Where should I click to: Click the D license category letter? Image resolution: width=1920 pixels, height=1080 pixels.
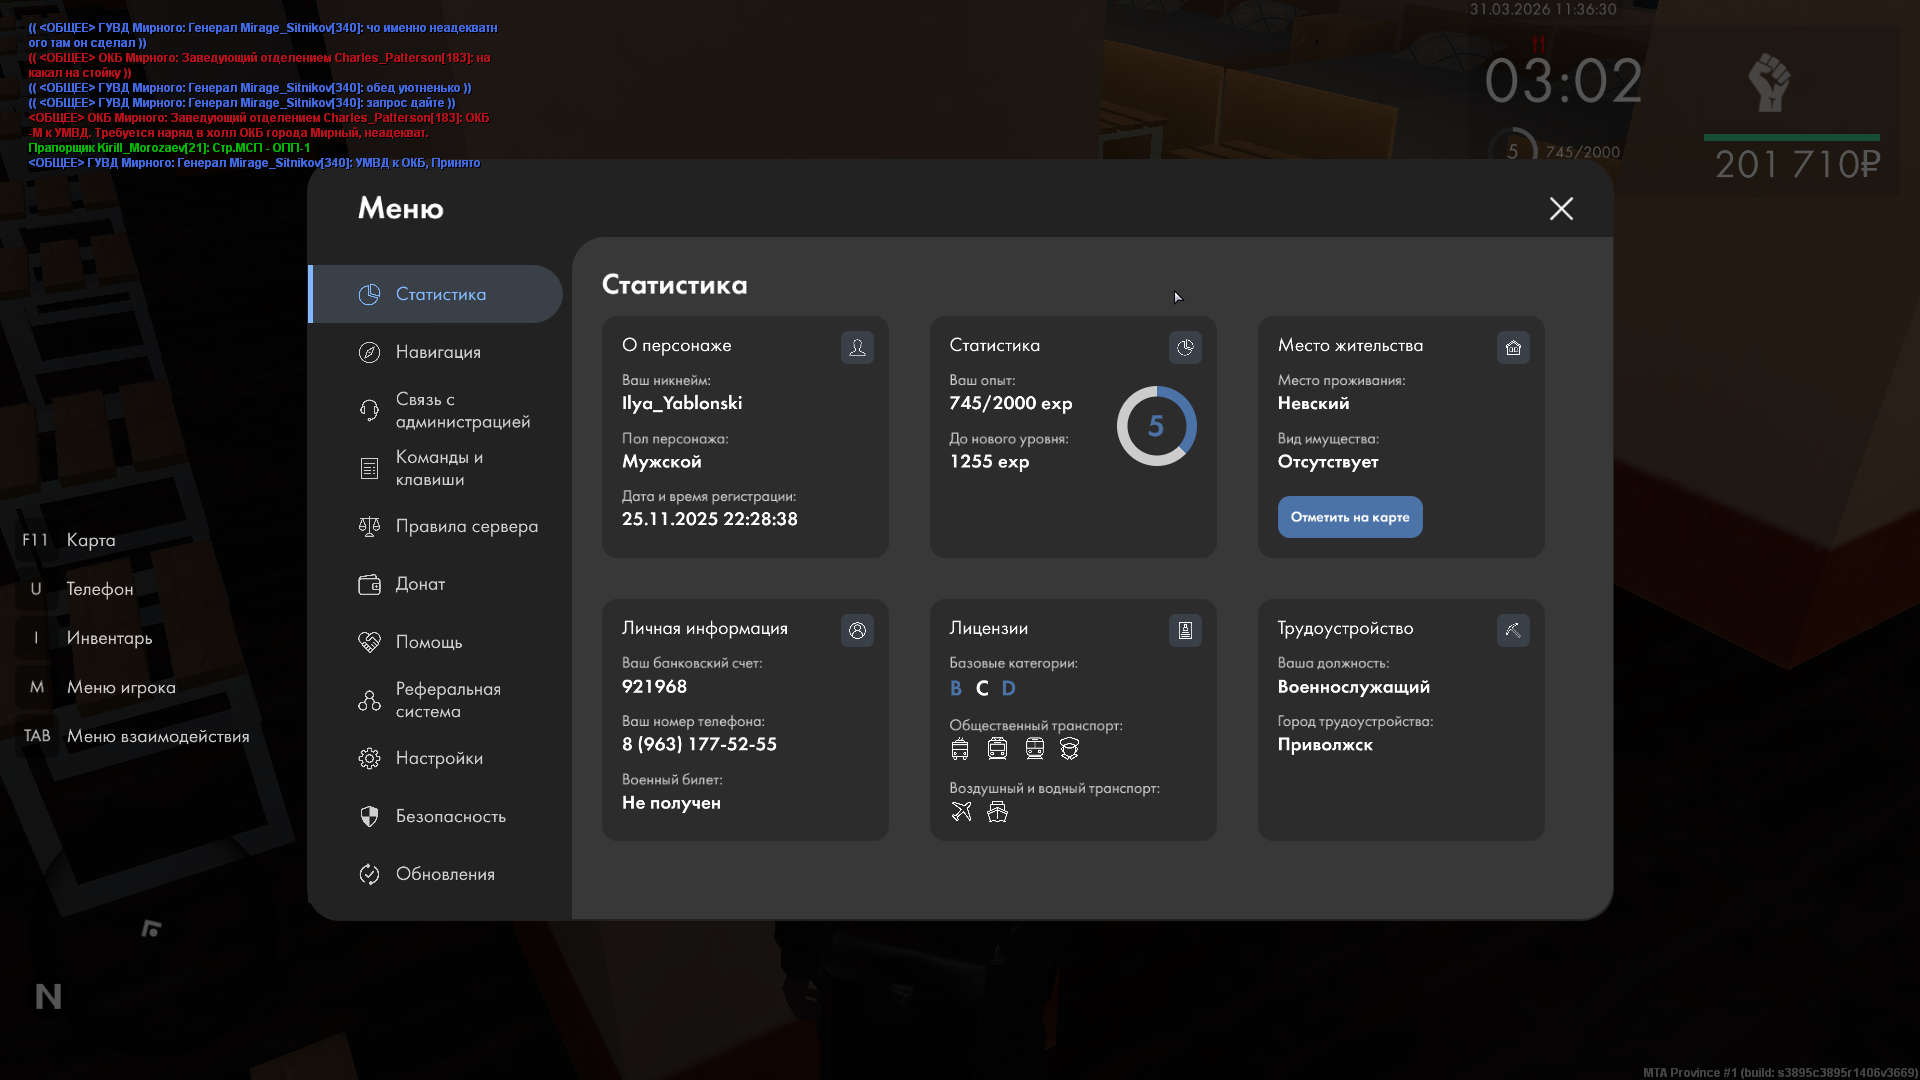pyautogui.click(x=1008, y=688)
